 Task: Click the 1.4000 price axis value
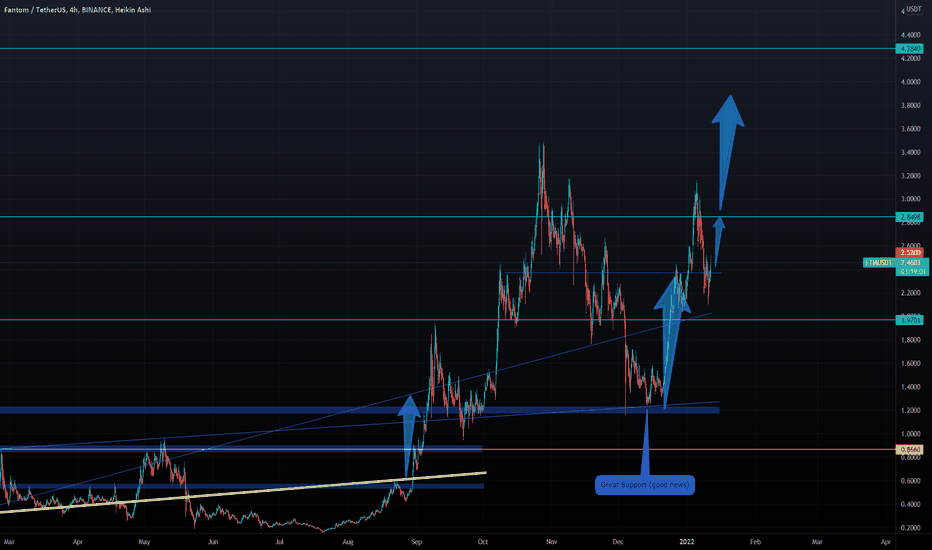click(911, 387)
